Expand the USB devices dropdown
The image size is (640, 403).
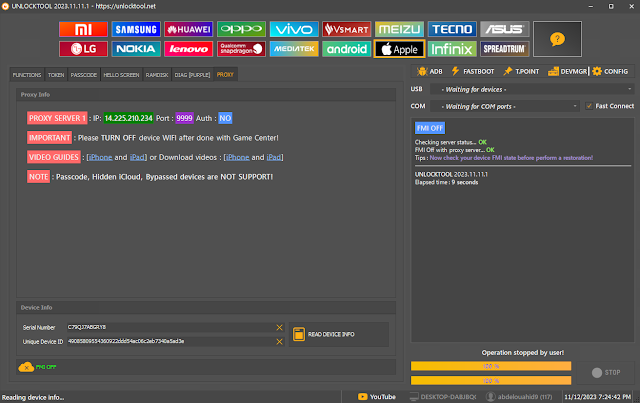(x=532, y=89)
